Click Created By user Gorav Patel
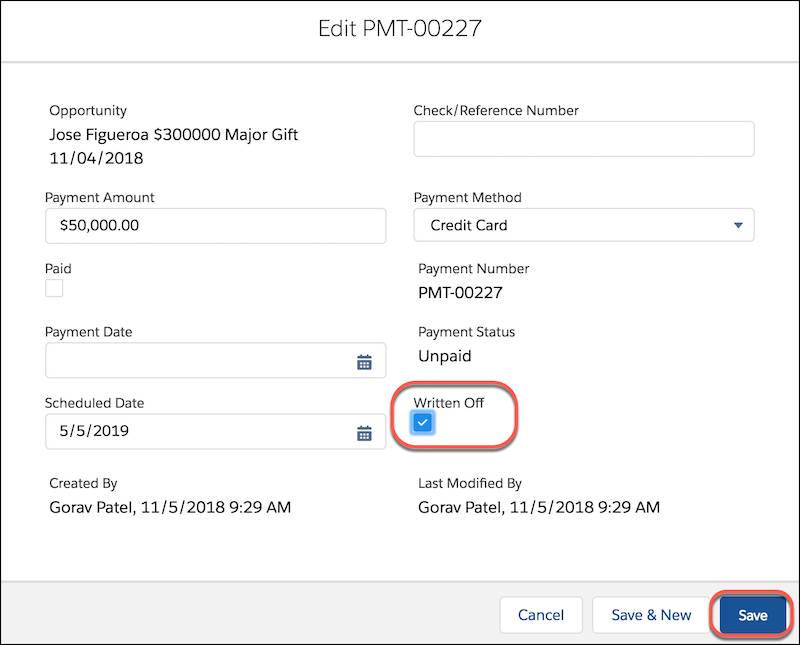The height and width of the screenshot is (645, 800). (167, 508)
